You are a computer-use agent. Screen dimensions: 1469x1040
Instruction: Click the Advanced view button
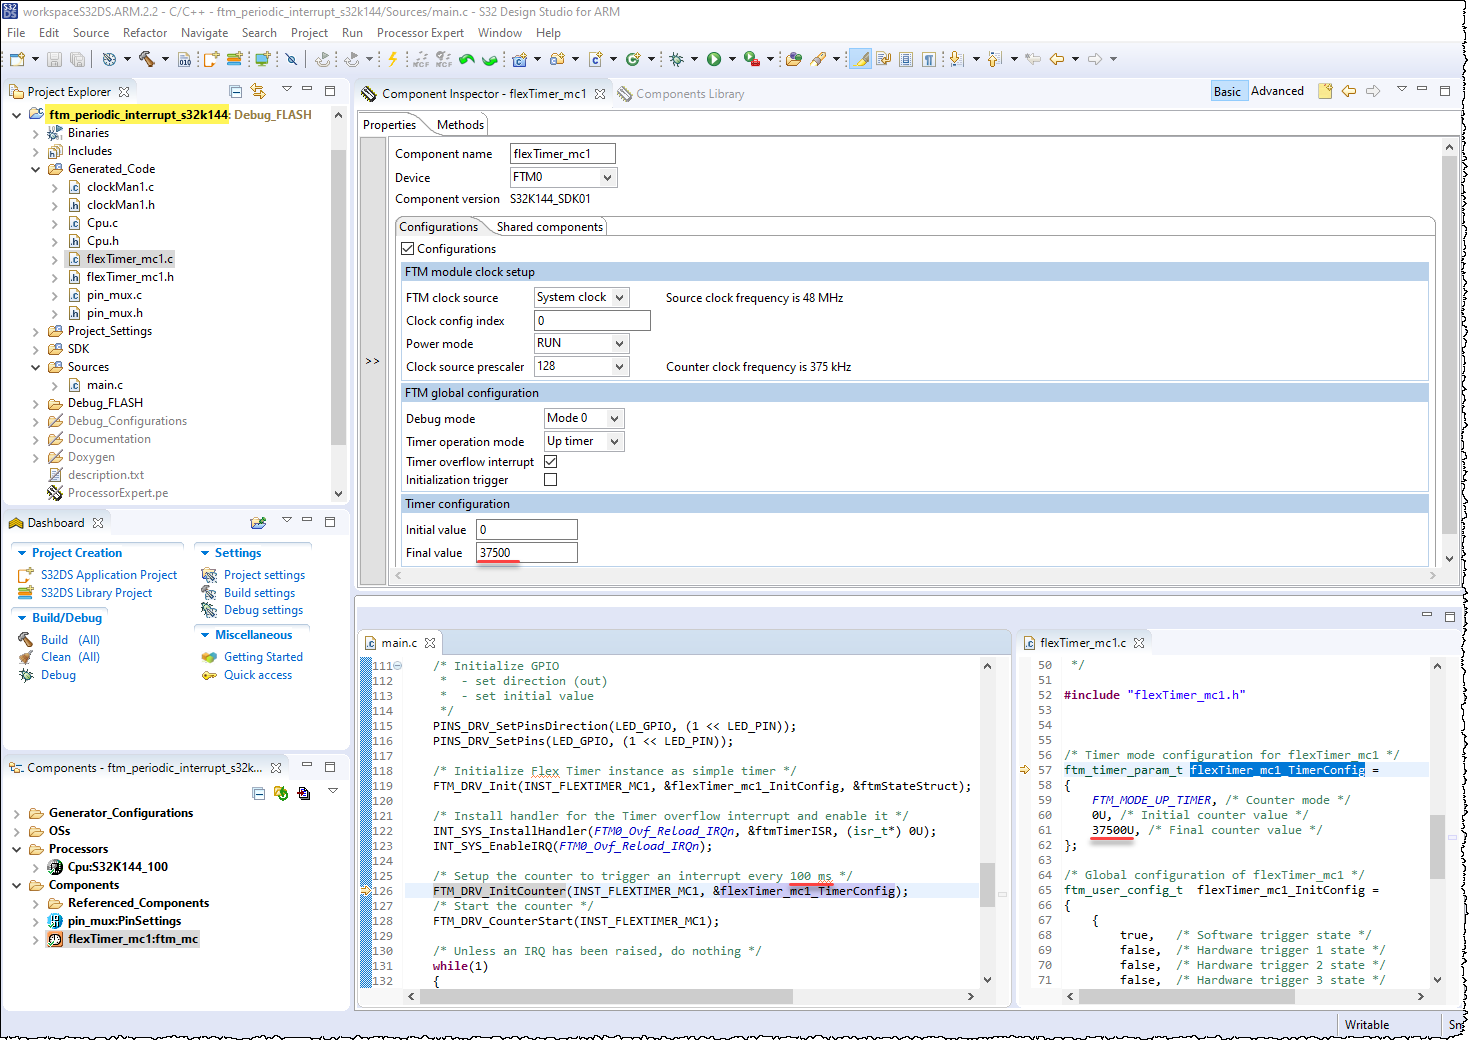pyautogui.click(x=1277, y=91)
